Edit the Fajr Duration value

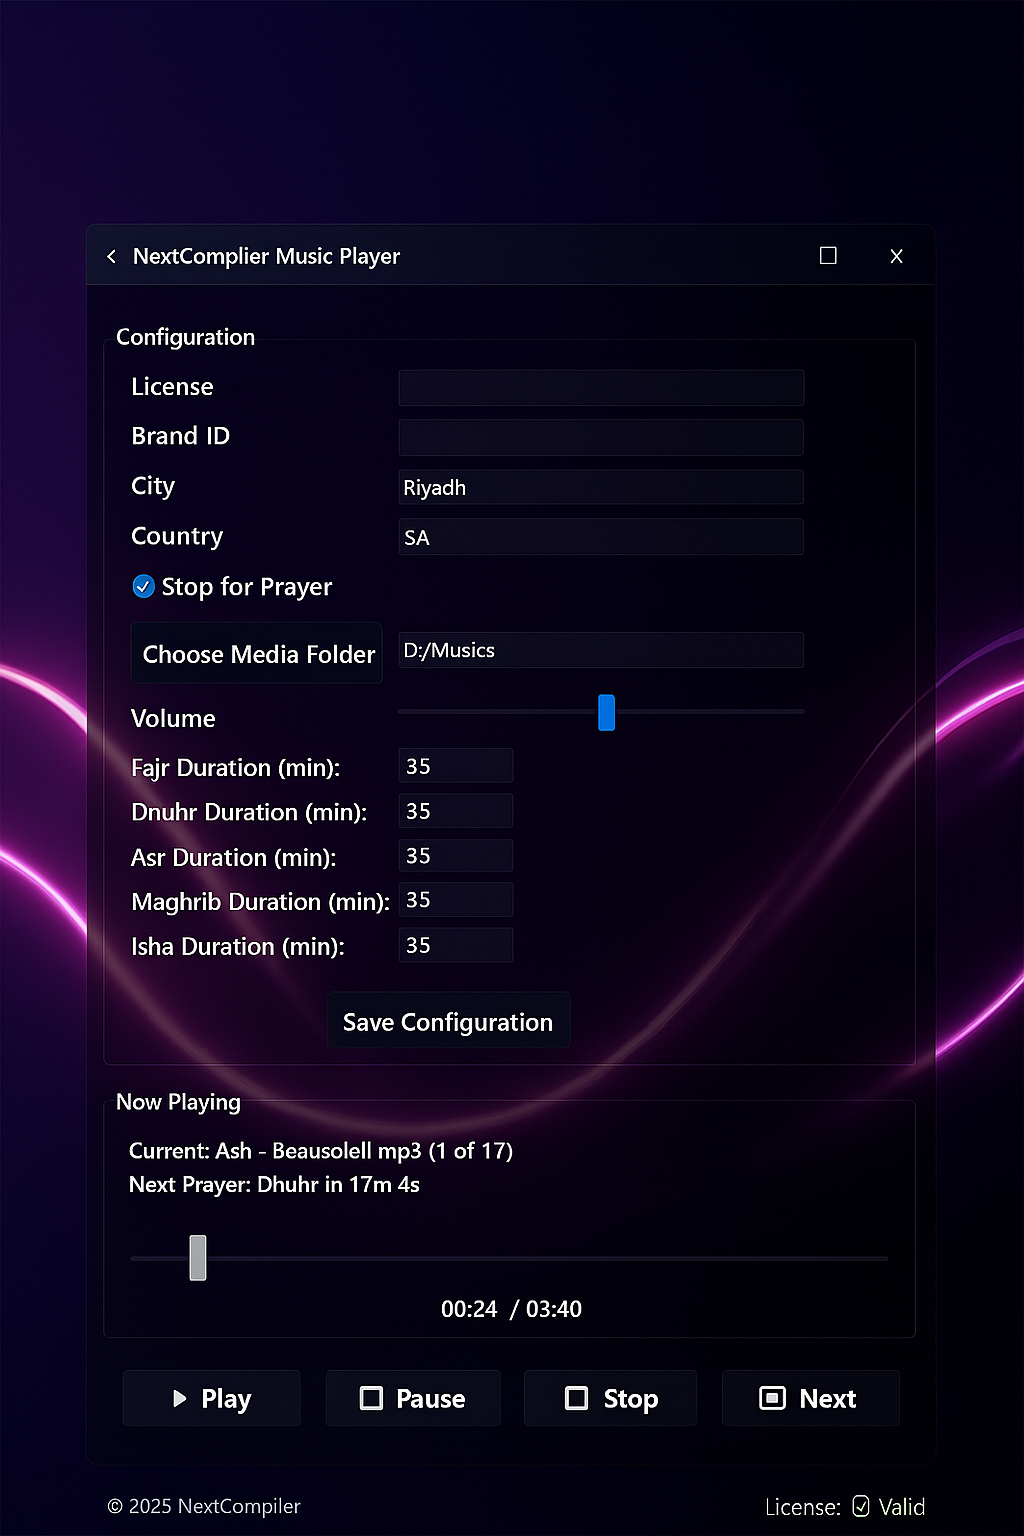tap(455, 766)
